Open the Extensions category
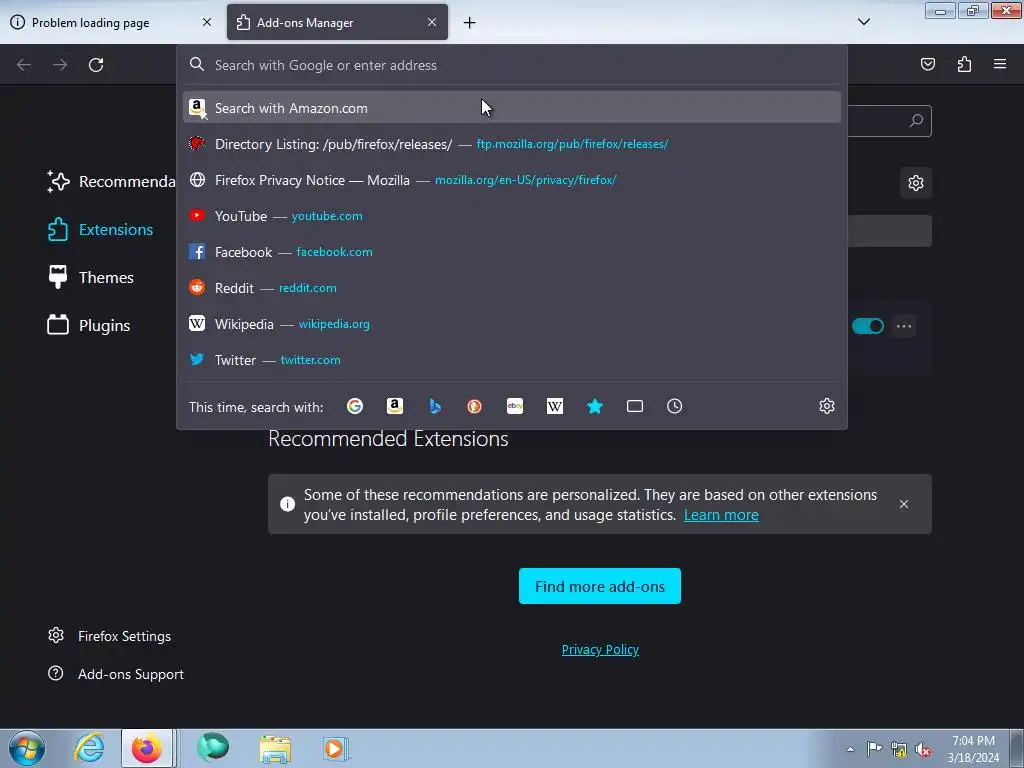1024x768 pixels. click(x=100, y=230)
